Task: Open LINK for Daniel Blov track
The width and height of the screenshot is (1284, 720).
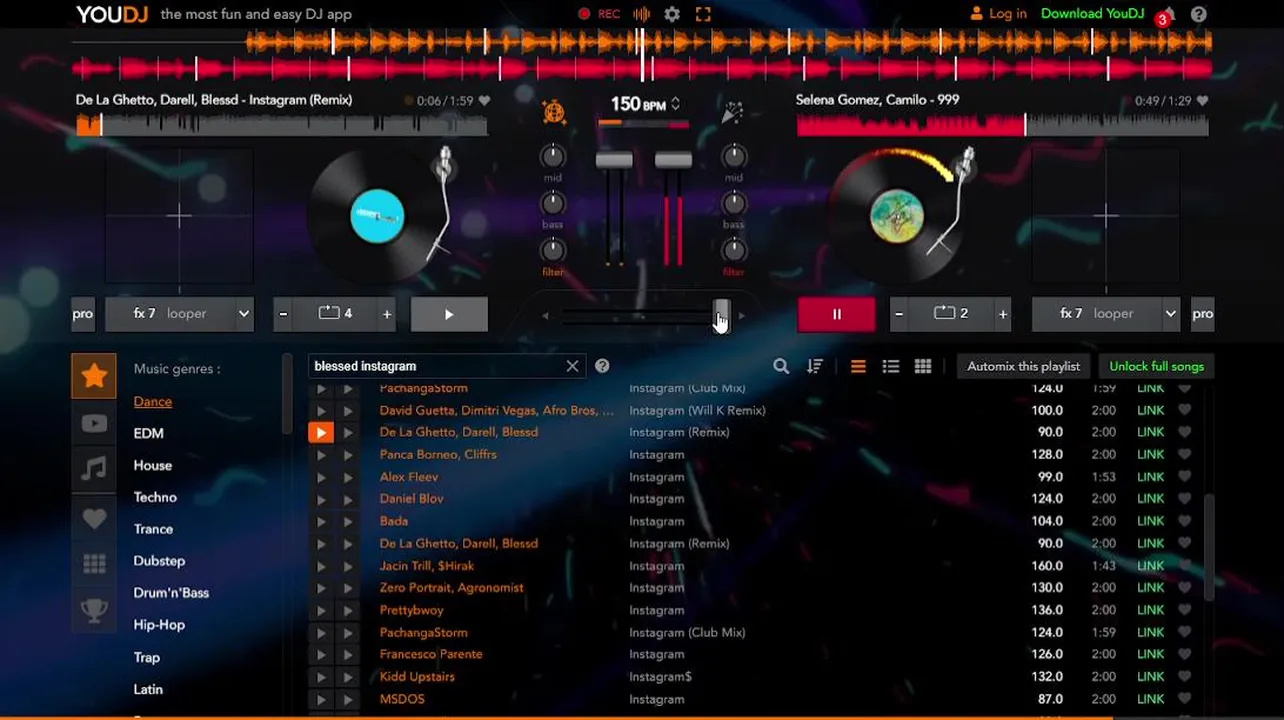Action: point(1150,499)
